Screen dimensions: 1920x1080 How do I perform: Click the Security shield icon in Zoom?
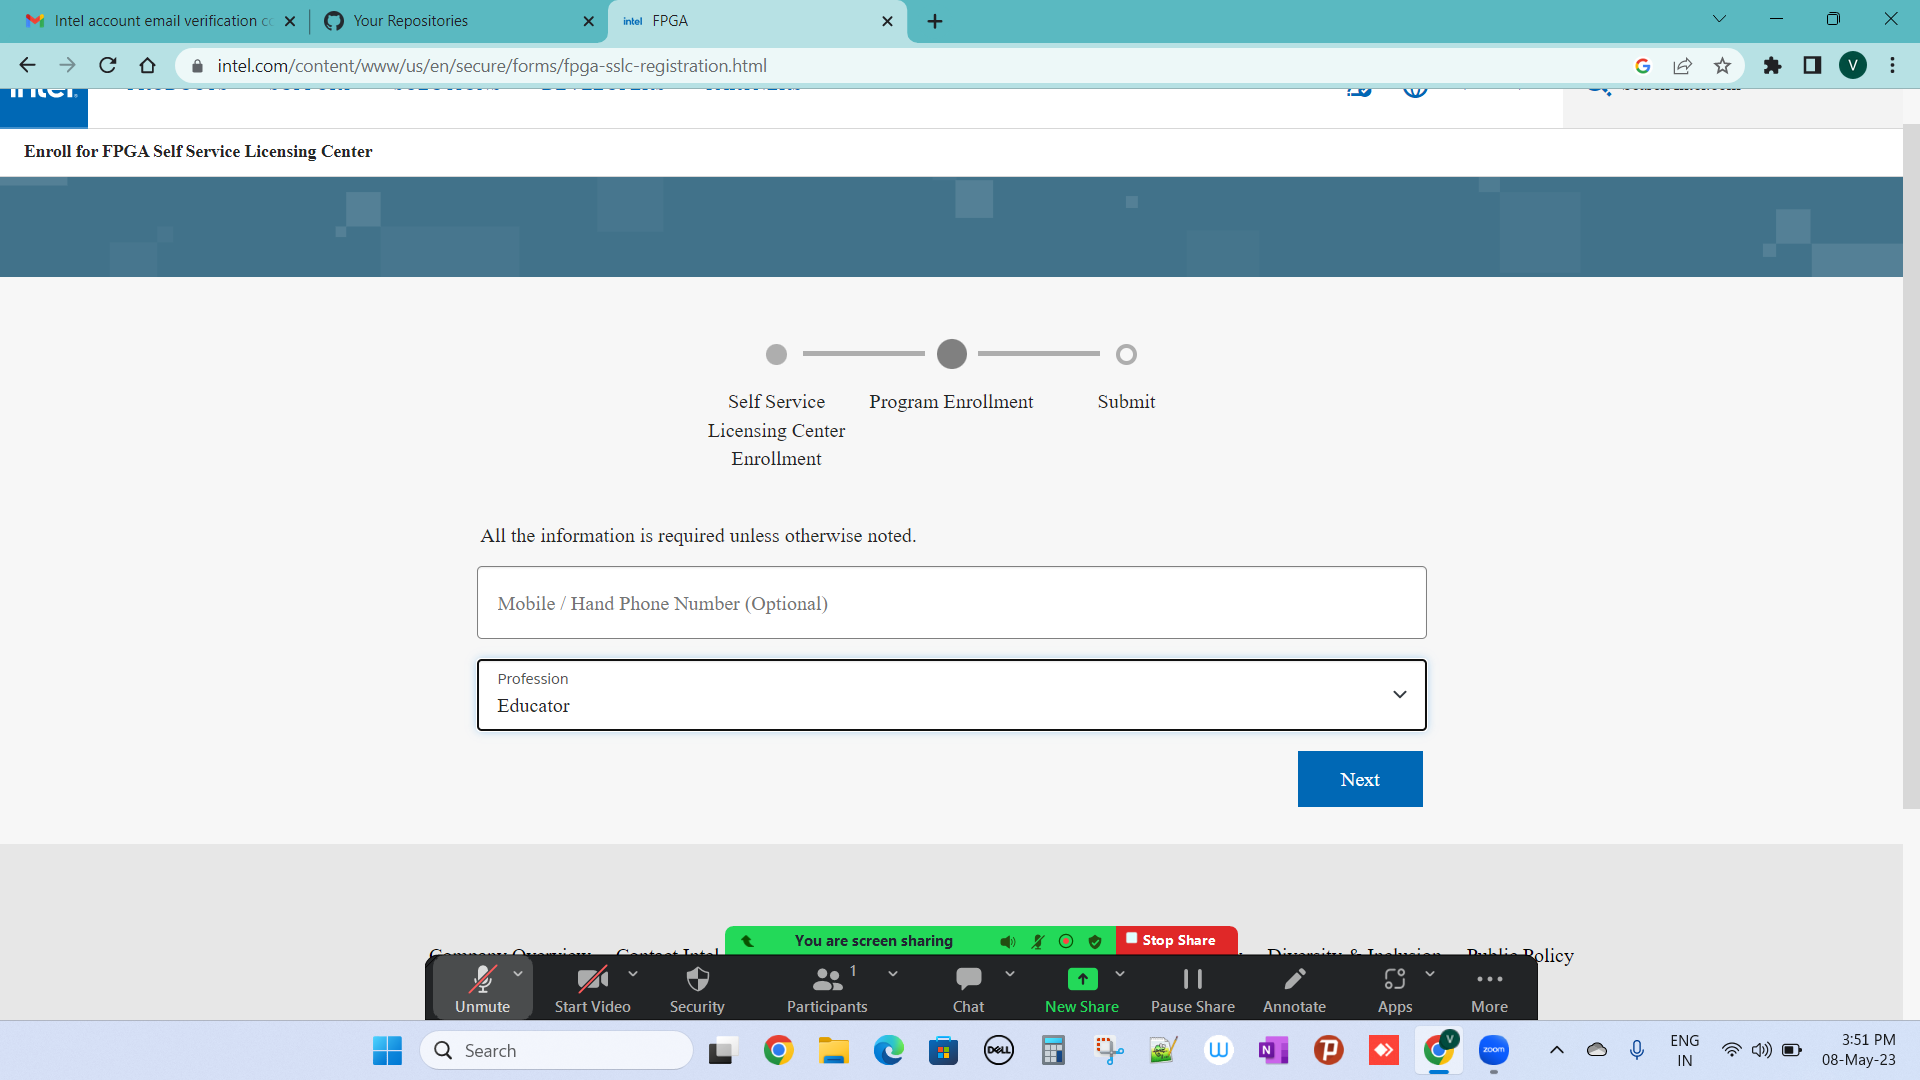tap(697, 979)
